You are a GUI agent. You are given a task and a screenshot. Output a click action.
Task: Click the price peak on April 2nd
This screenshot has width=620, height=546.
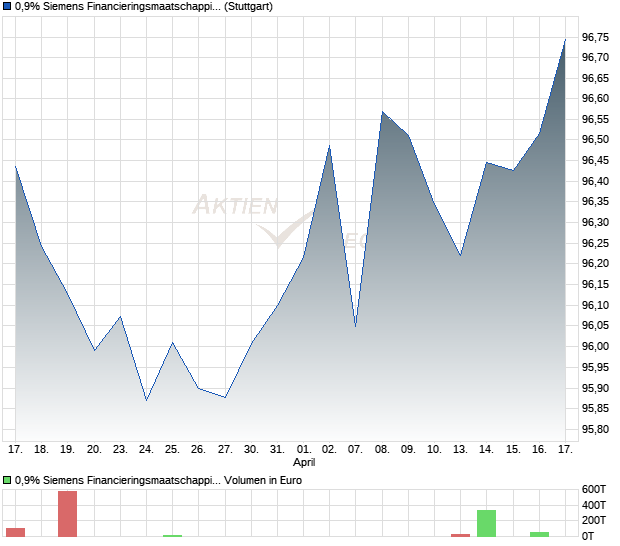[329, 146]
